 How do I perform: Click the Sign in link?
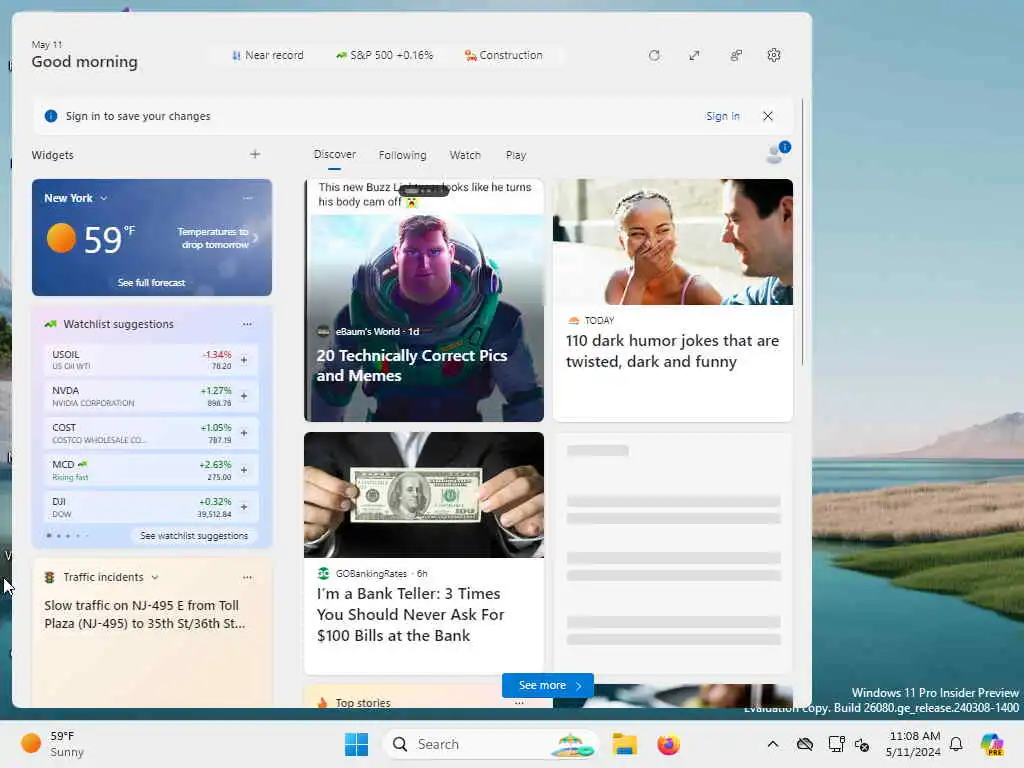[x=722, y=116]
